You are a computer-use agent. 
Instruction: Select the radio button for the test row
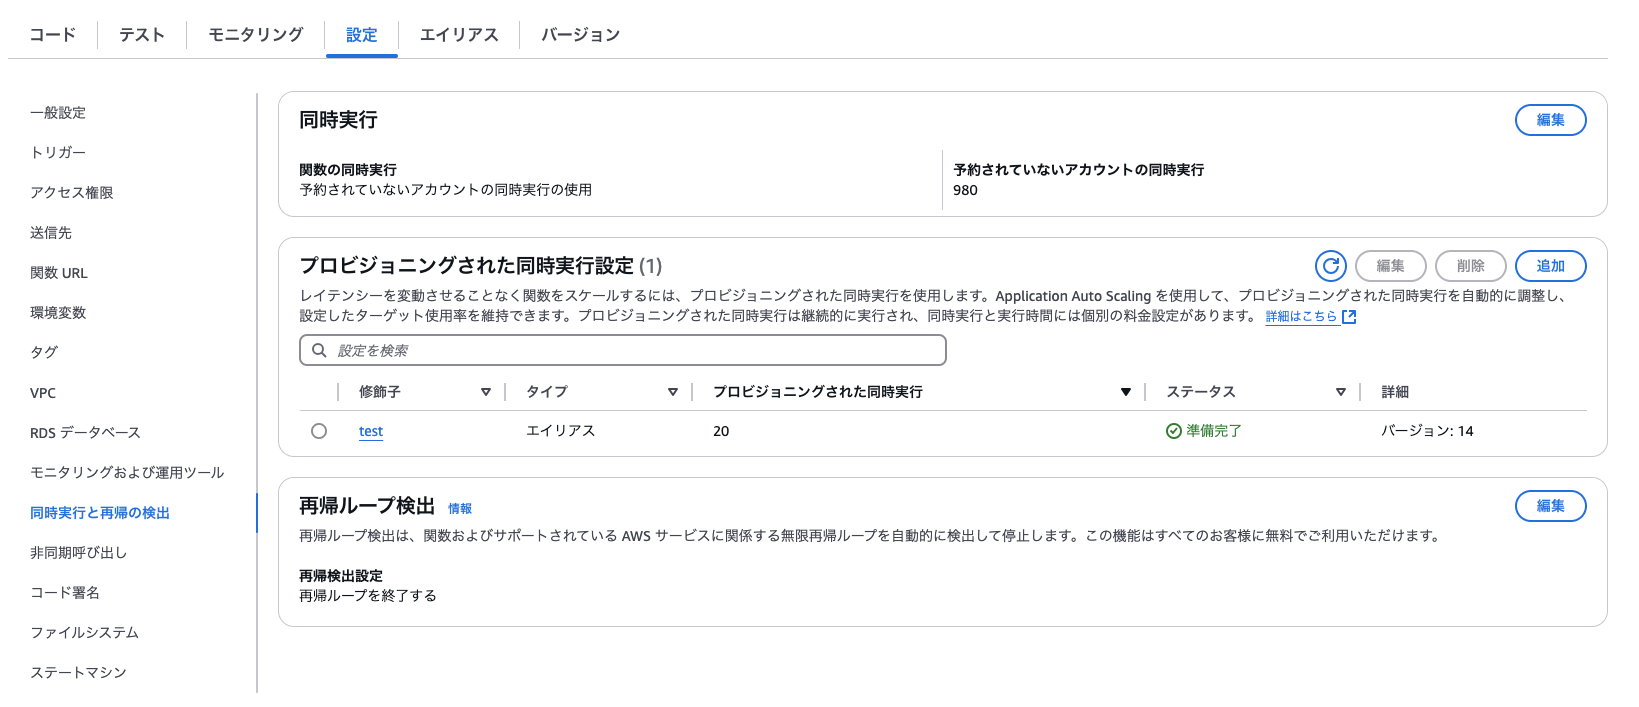tap(319, 431)
